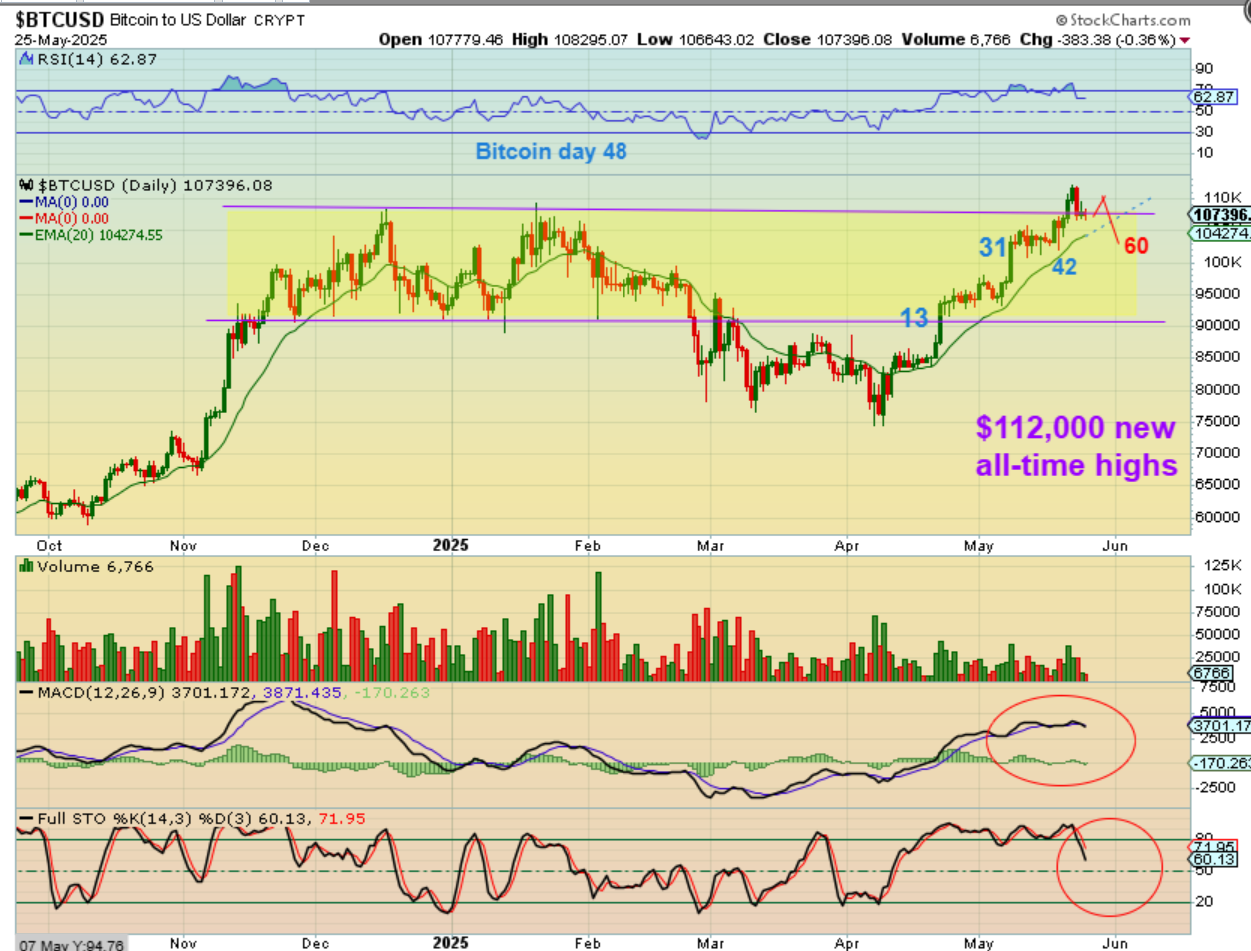Click the blue line marker of blue MA(0)
The width and height of the screenshot is (1251, 951).
pos(24,203)
